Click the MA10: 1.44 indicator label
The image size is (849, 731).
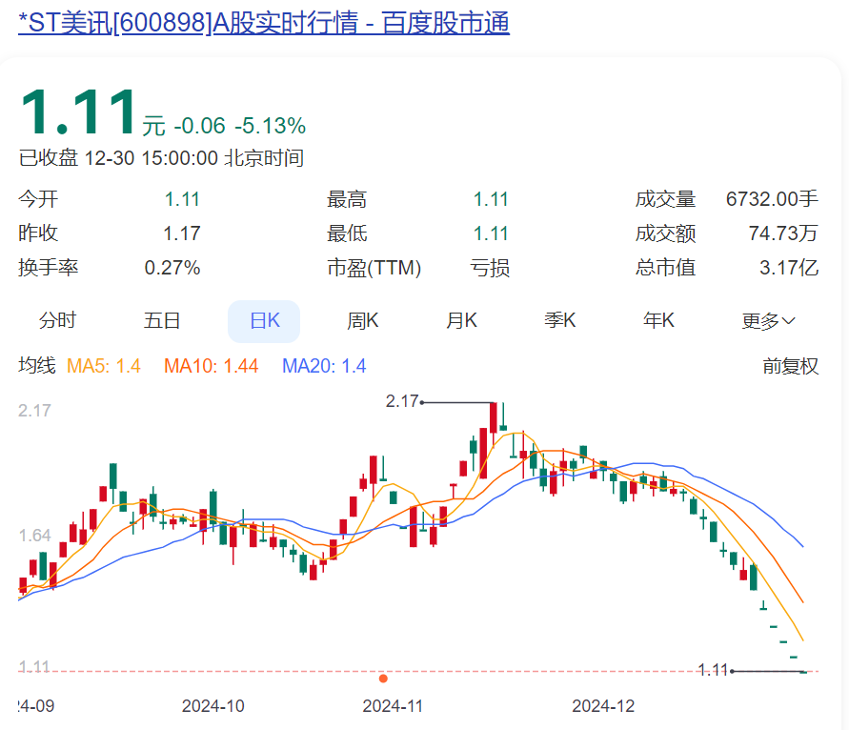tap(211, 366)
